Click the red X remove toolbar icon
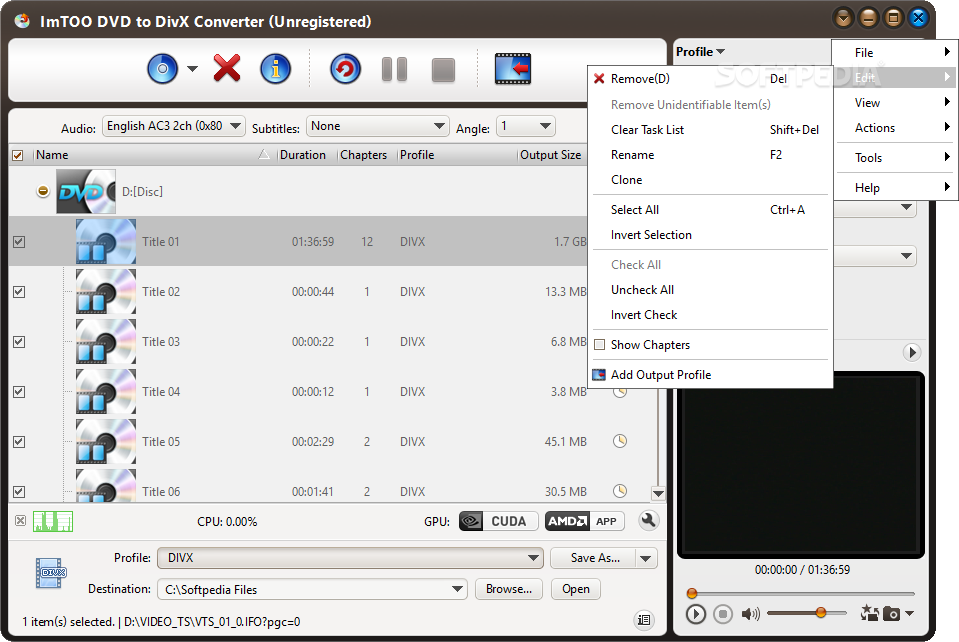Screen dimensions: 959x642 (227, 68)
